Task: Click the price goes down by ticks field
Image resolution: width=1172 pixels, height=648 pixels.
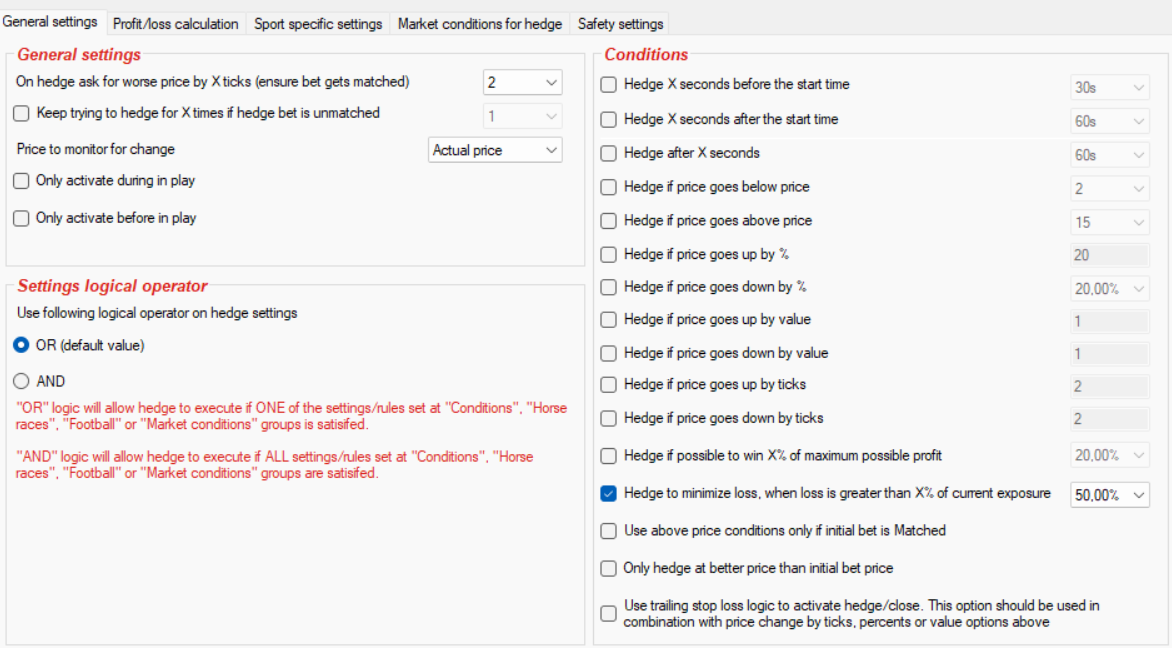Action: point(1109,419)
